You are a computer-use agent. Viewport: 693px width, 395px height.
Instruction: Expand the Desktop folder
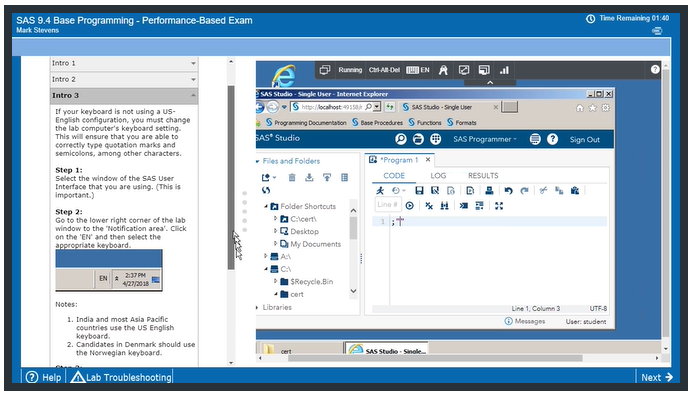275,231
